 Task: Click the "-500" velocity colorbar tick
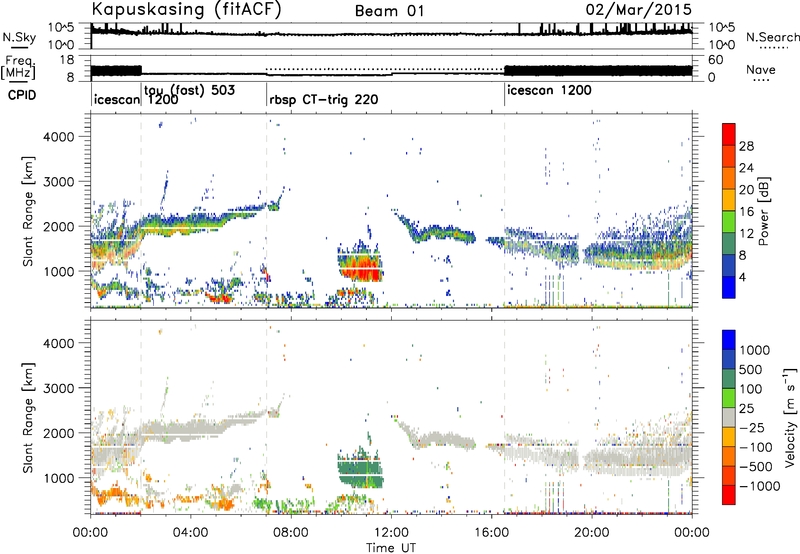(756, 466)
